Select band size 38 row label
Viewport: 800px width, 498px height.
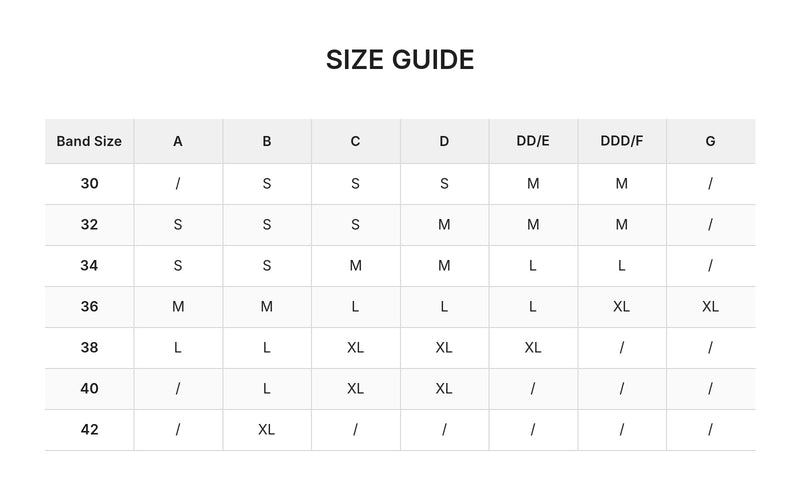[x=89, y=348]
